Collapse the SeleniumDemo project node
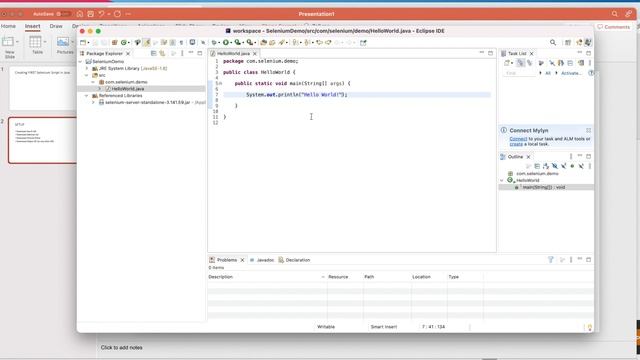 click(x=80, y=62)
